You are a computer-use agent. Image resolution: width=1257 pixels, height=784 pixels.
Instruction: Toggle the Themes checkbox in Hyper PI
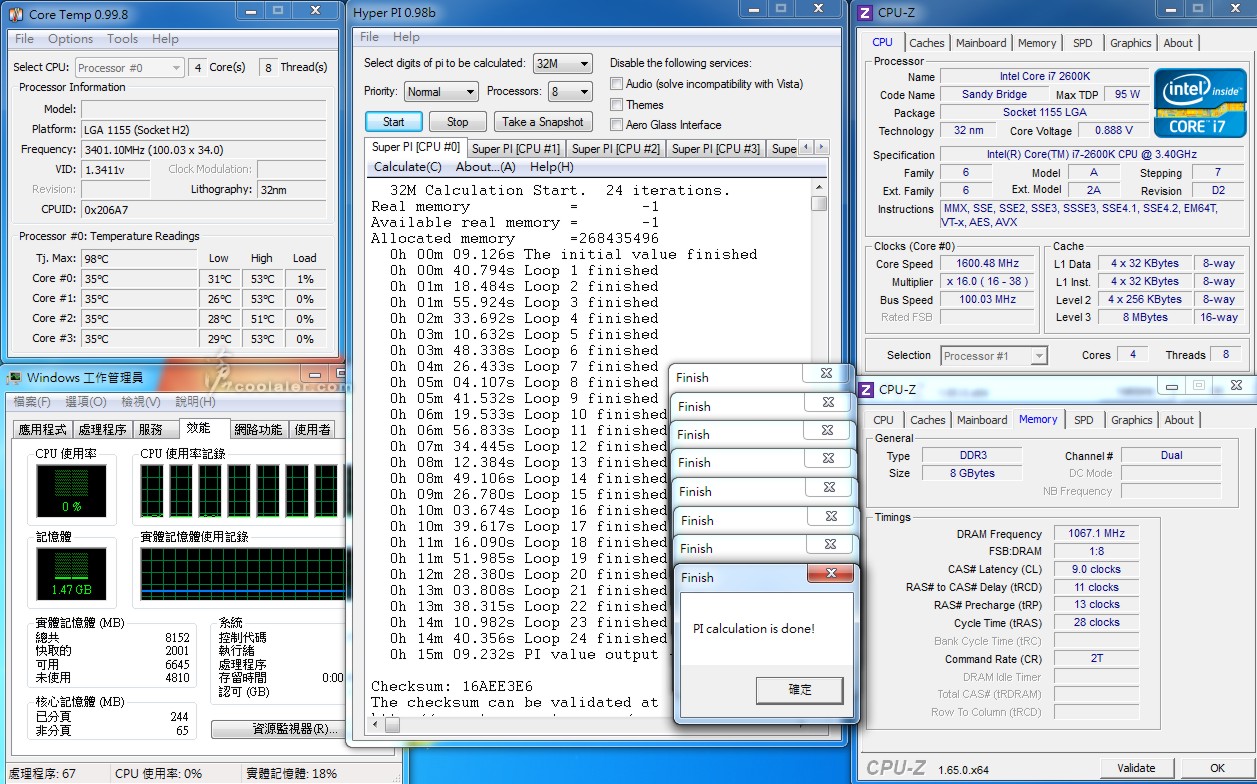617,104
